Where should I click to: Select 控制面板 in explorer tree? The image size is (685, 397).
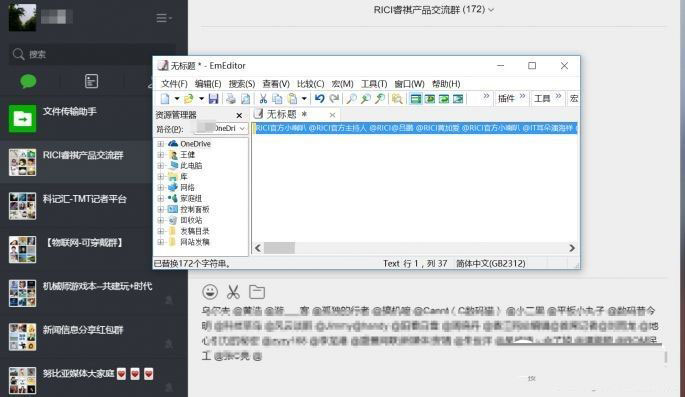tap(194, 209)
